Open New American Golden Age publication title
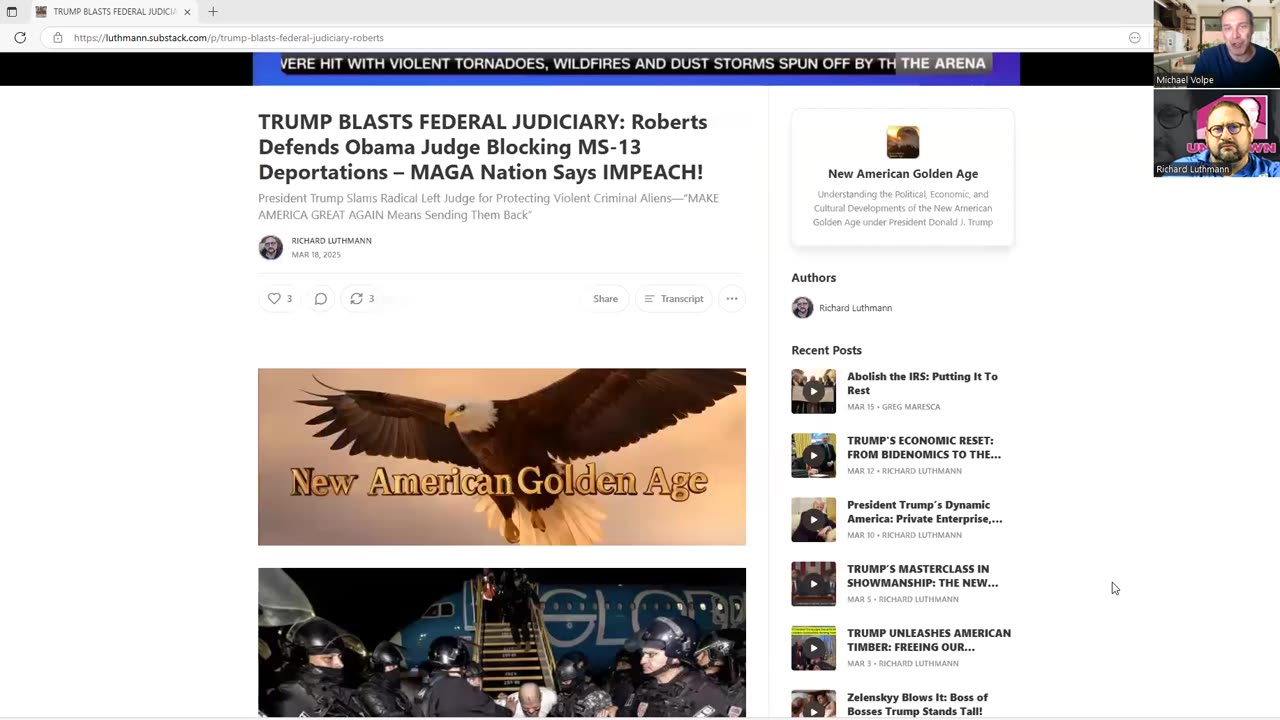1280x720 pixels. [903, 174]
